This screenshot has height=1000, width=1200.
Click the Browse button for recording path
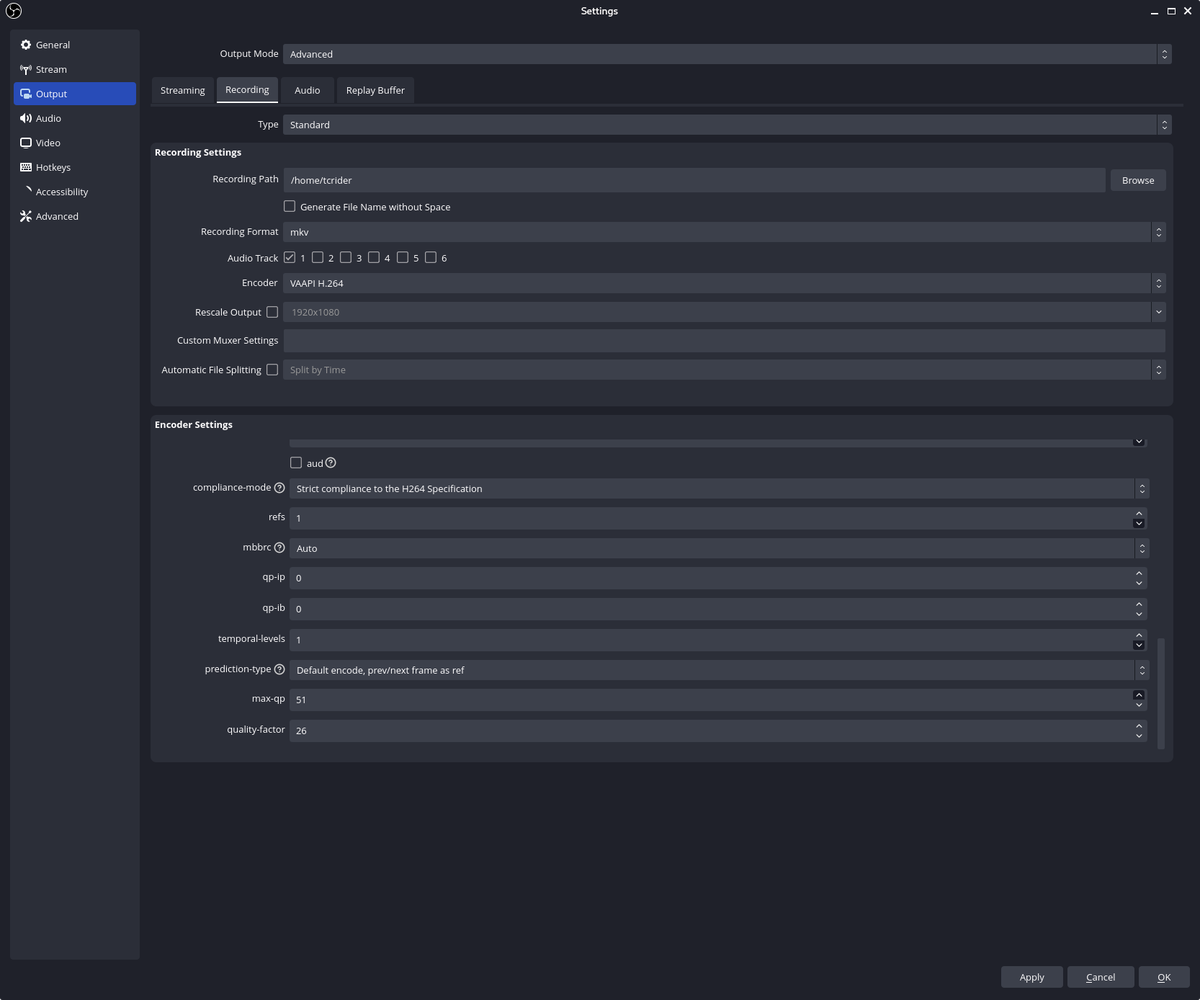[x=1138, y=180]
